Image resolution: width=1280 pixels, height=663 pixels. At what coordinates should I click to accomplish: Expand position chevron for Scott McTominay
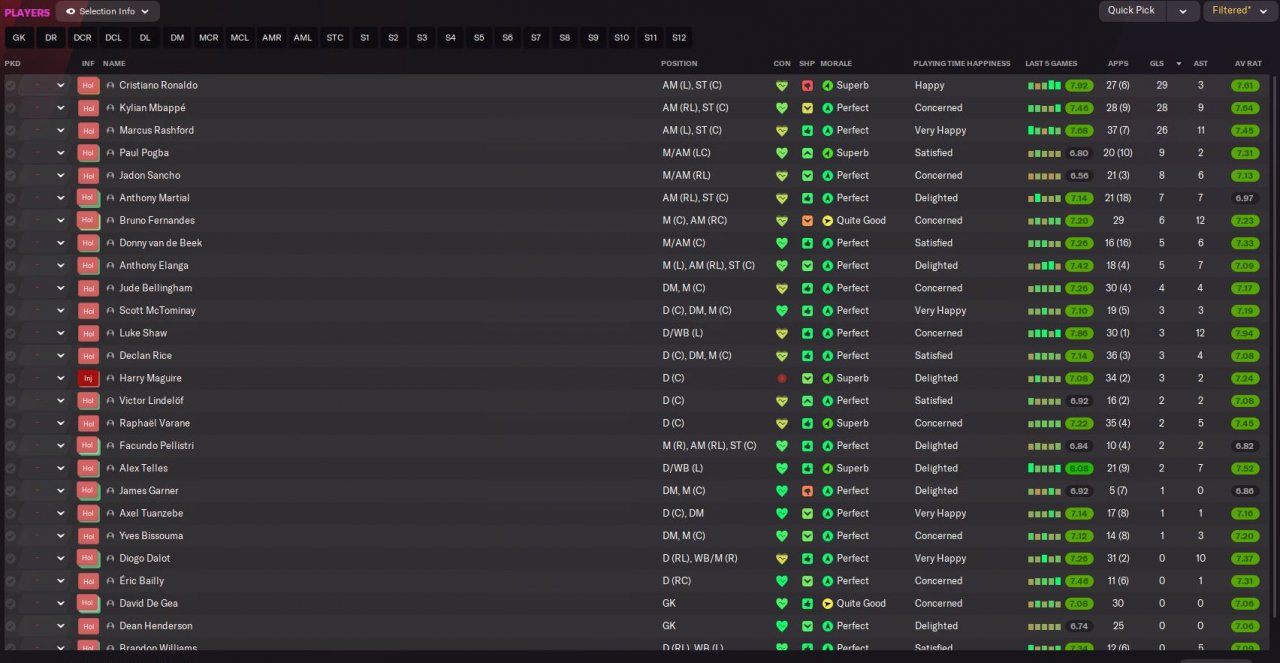pos(60,311)
